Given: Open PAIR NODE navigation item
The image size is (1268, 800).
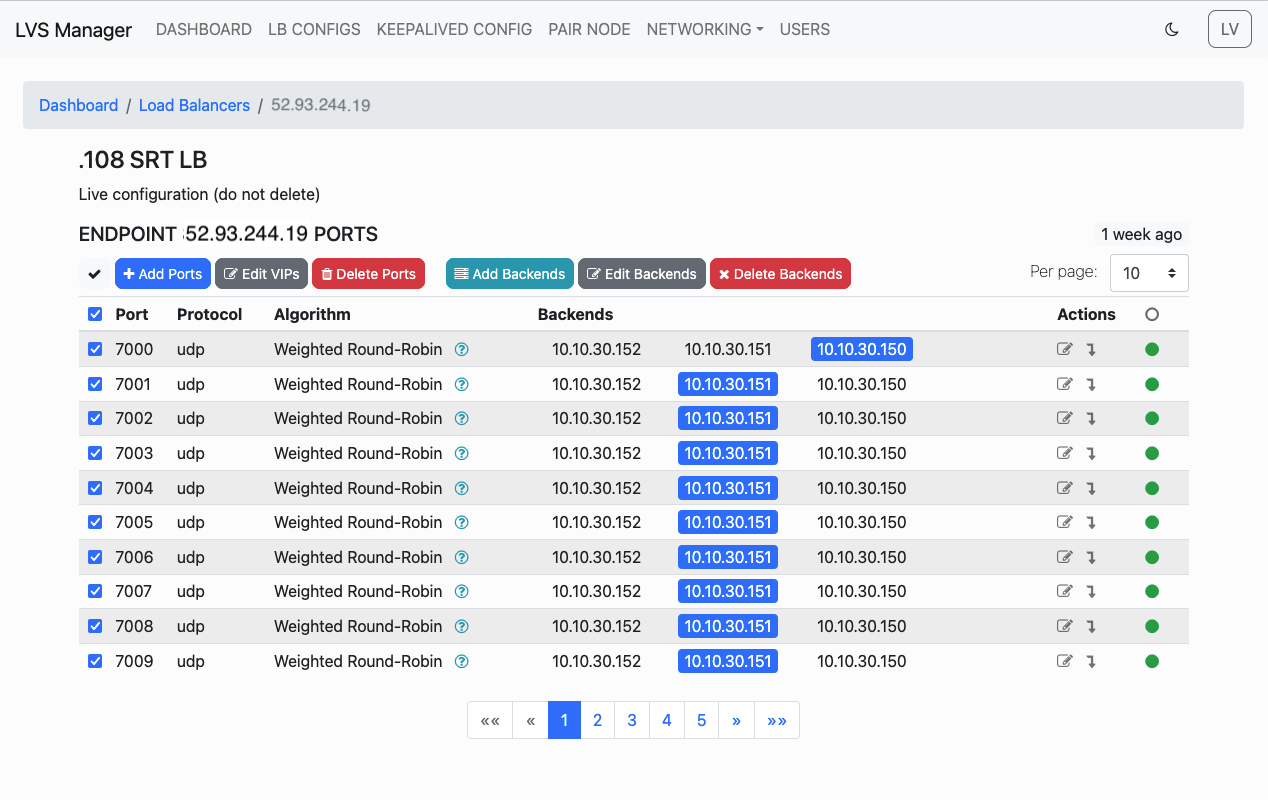Looking at the screenshot, I should click(x=589, y=29).
